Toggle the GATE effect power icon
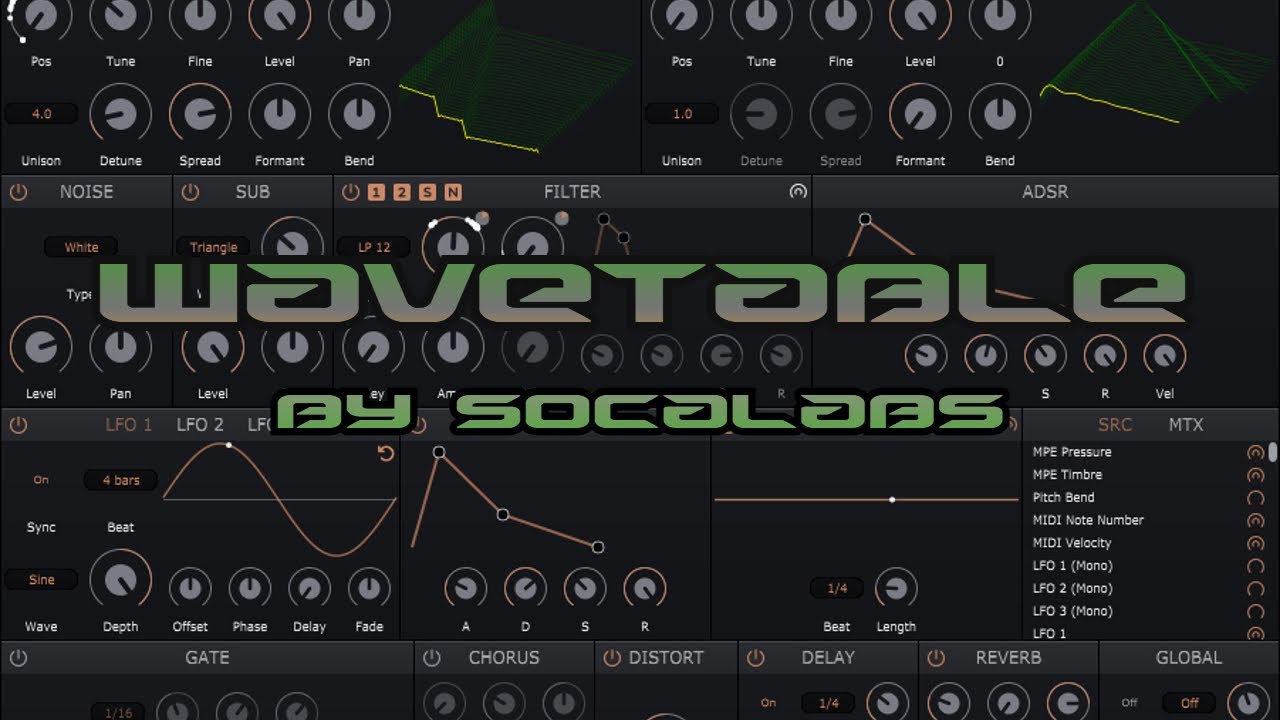Viewport: 1280px width, 720px height. 18,658
